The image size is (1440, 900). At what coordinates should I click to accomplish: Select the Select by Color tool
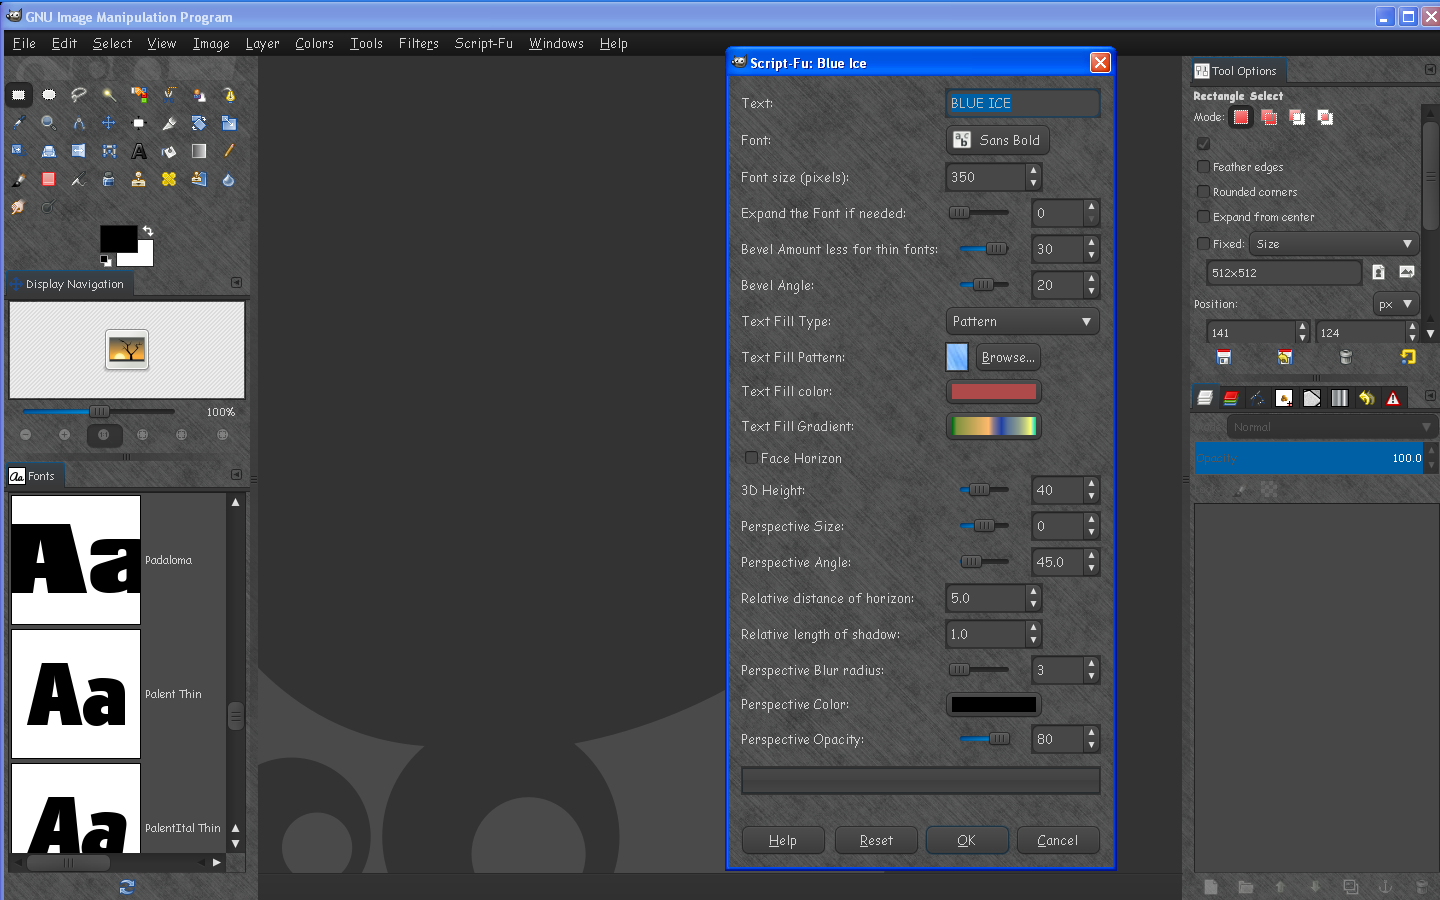[x=139, y=95]
